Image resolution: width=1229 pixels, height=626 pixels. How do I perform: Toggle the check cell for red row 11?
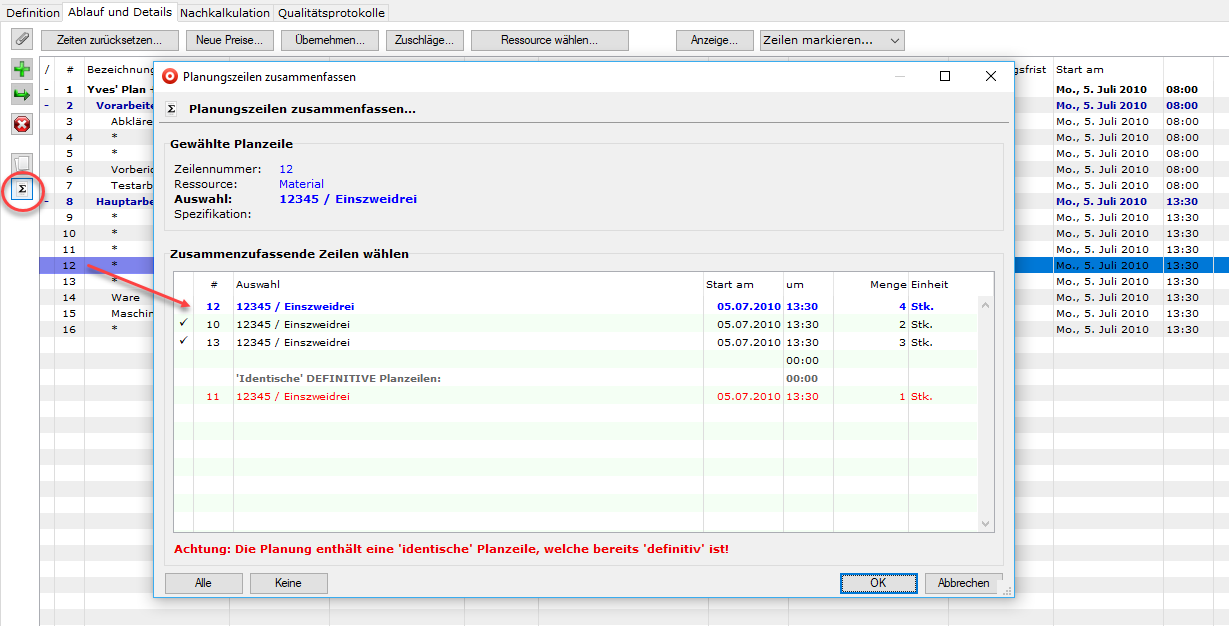tap(183, 396)
